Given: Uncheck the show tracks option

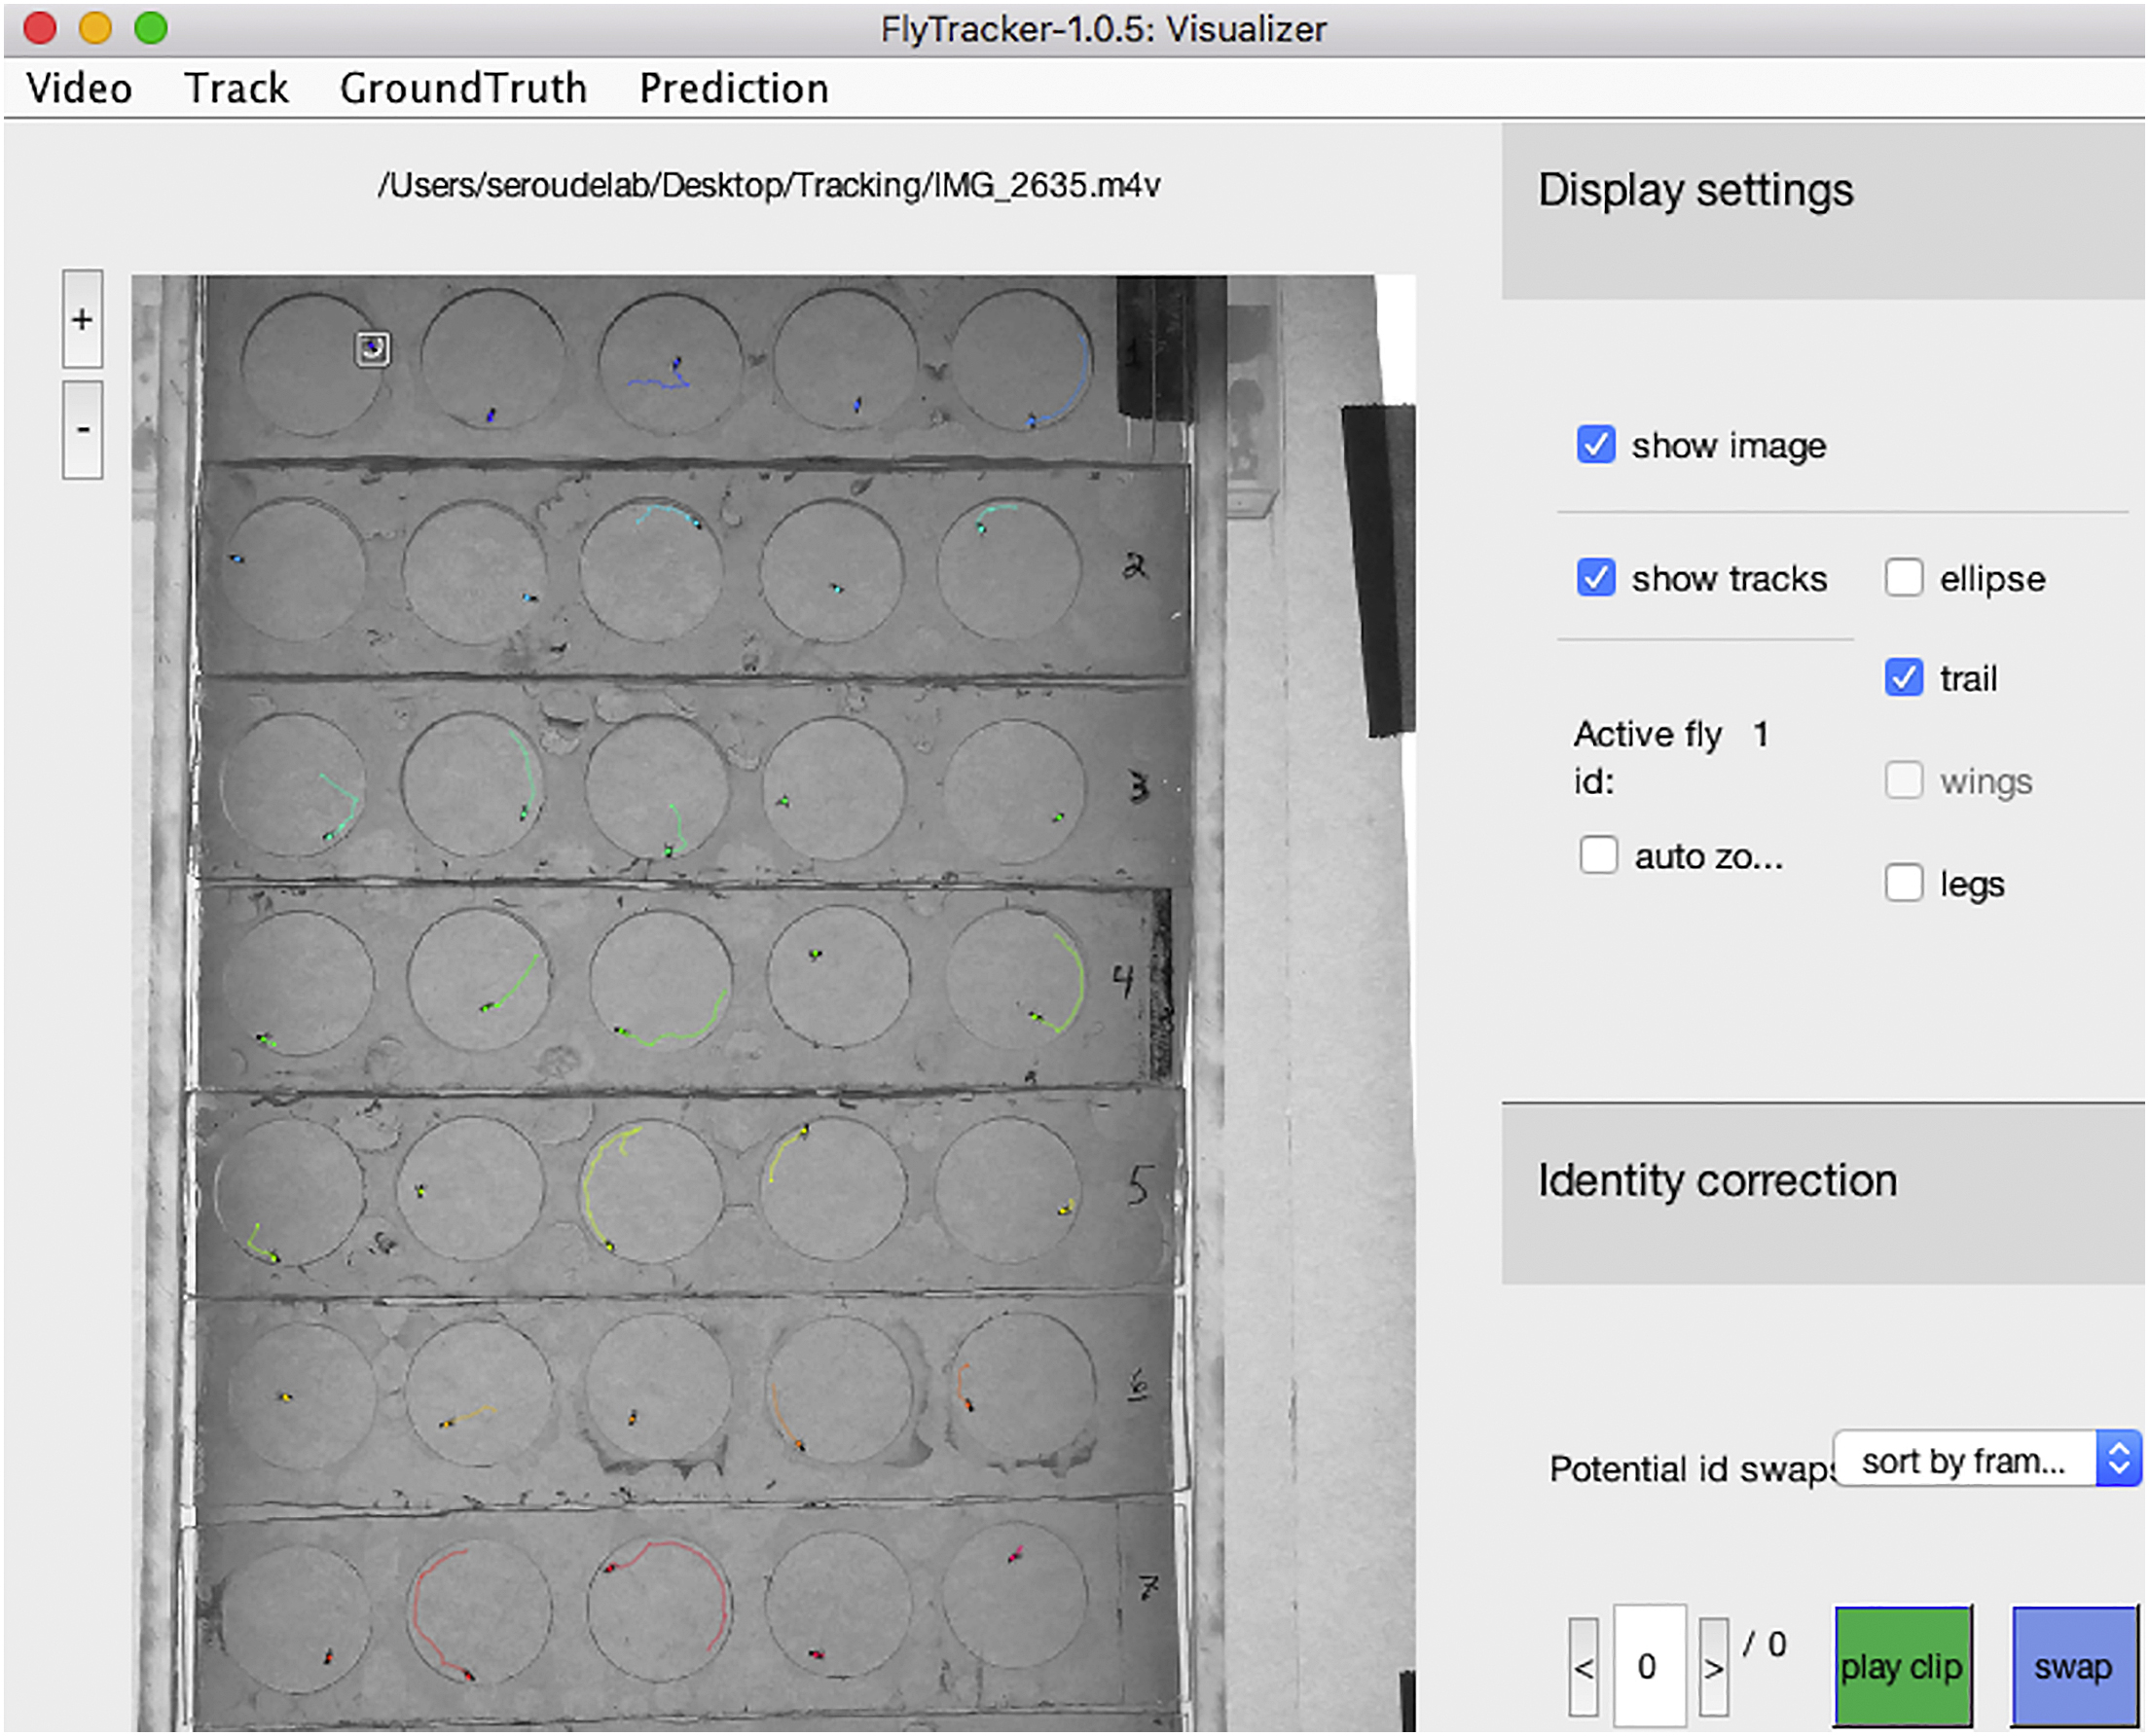Looking at the screenshot, I should [1595, 578].
